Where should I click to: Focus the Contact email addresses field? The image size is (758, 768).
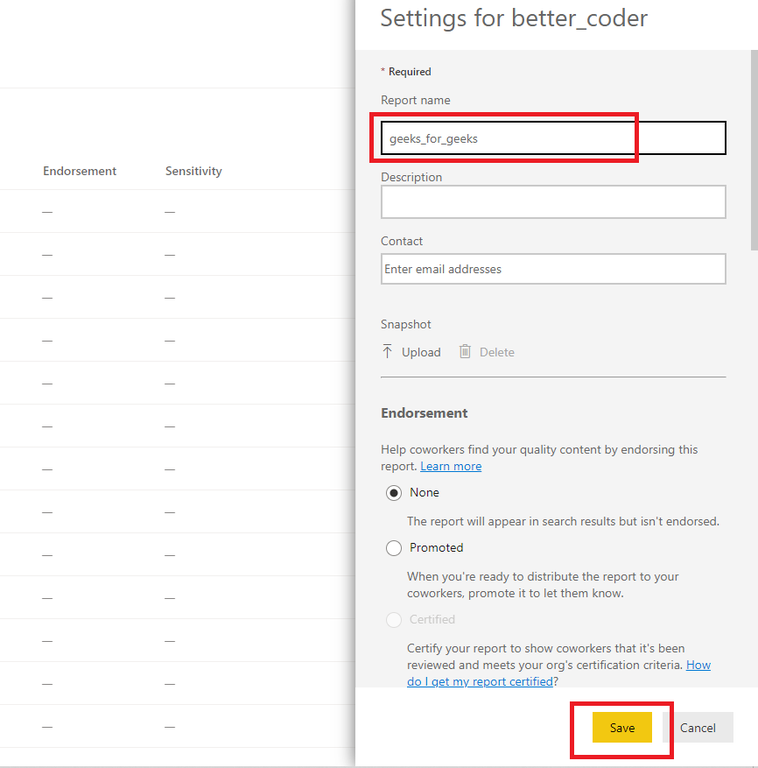[x=552, y=269]
